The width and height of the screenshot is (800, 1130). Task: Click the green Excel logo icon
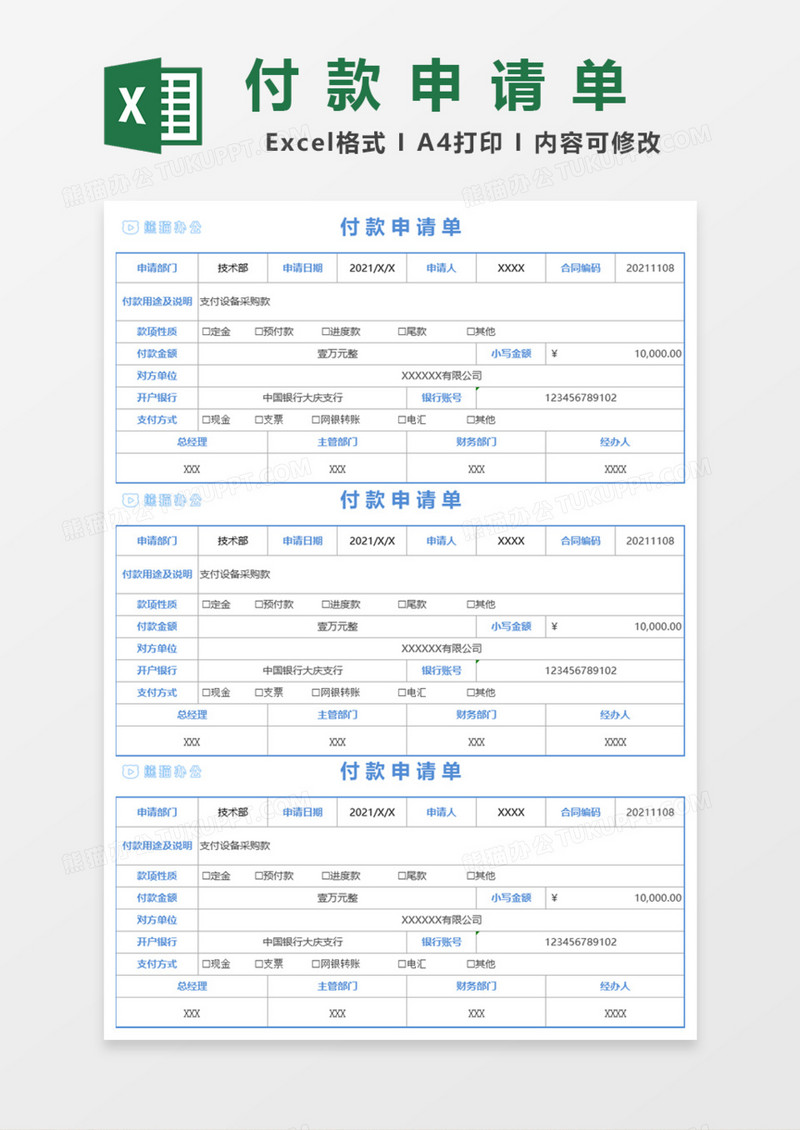tap(153, 105)
